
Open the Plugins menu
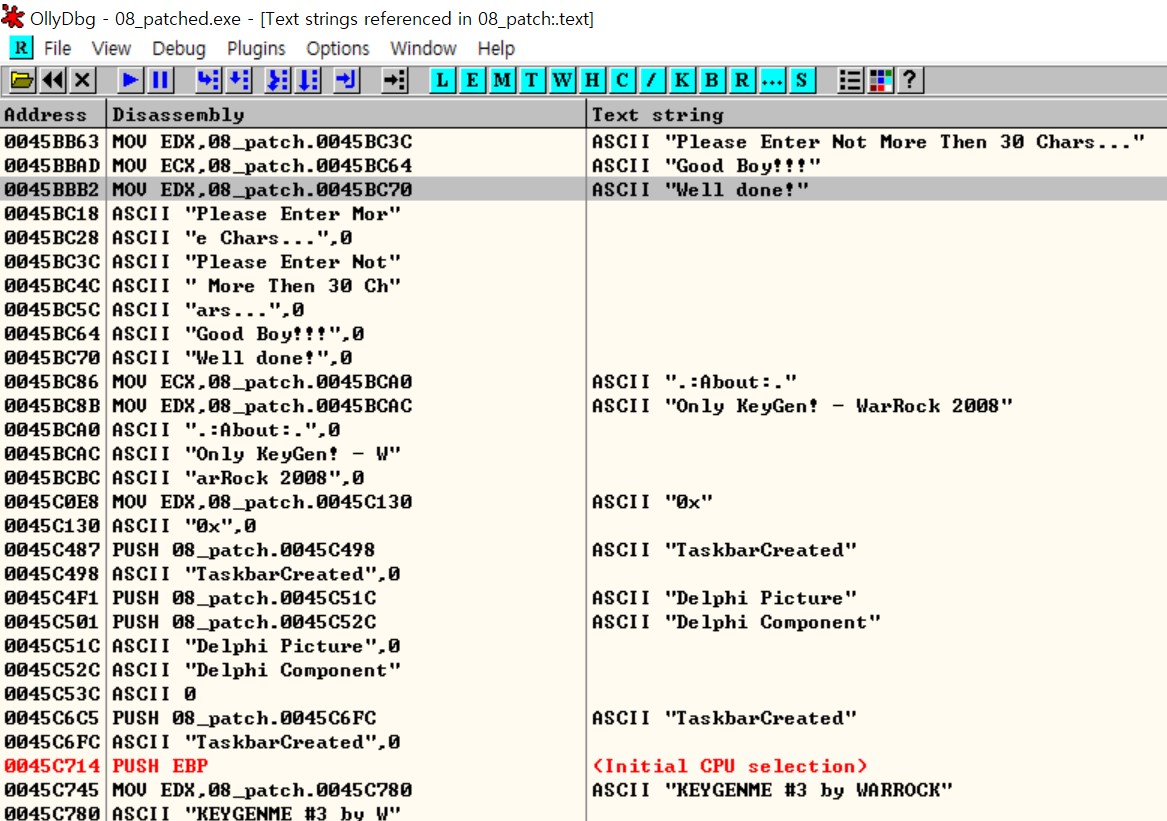tap(256, 48)
